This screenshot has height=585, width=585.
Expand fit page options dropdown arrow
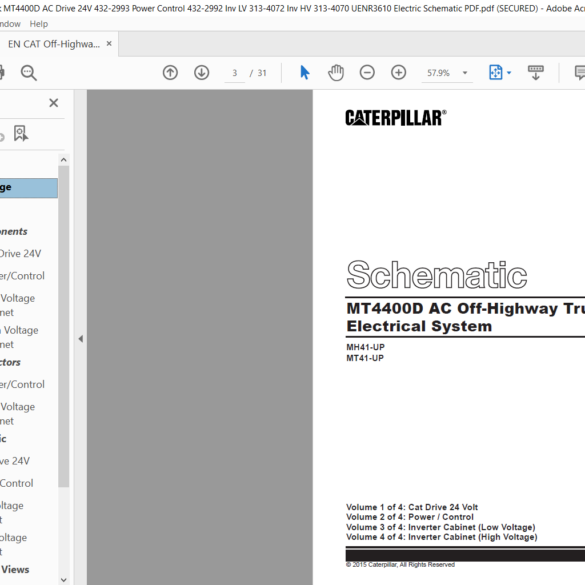(x=509, y=73)
